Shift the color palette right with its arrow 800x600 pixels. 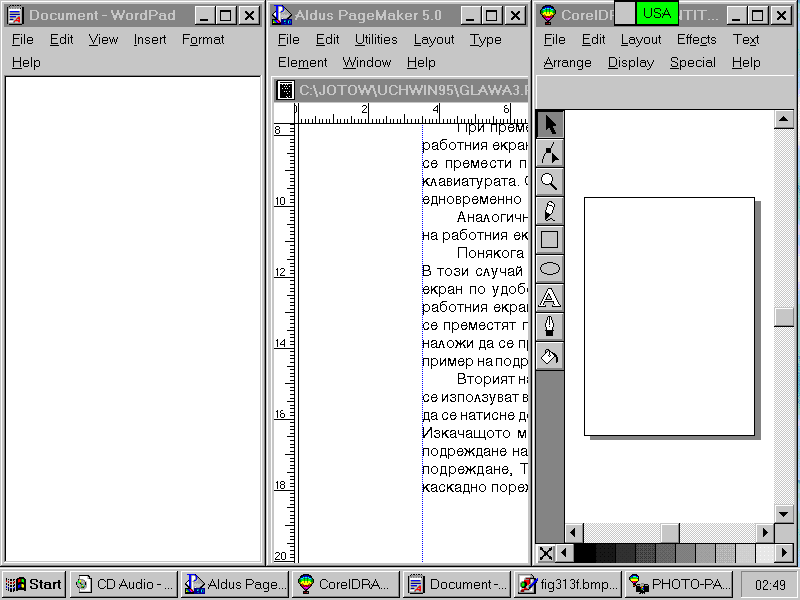pos(784,553)
